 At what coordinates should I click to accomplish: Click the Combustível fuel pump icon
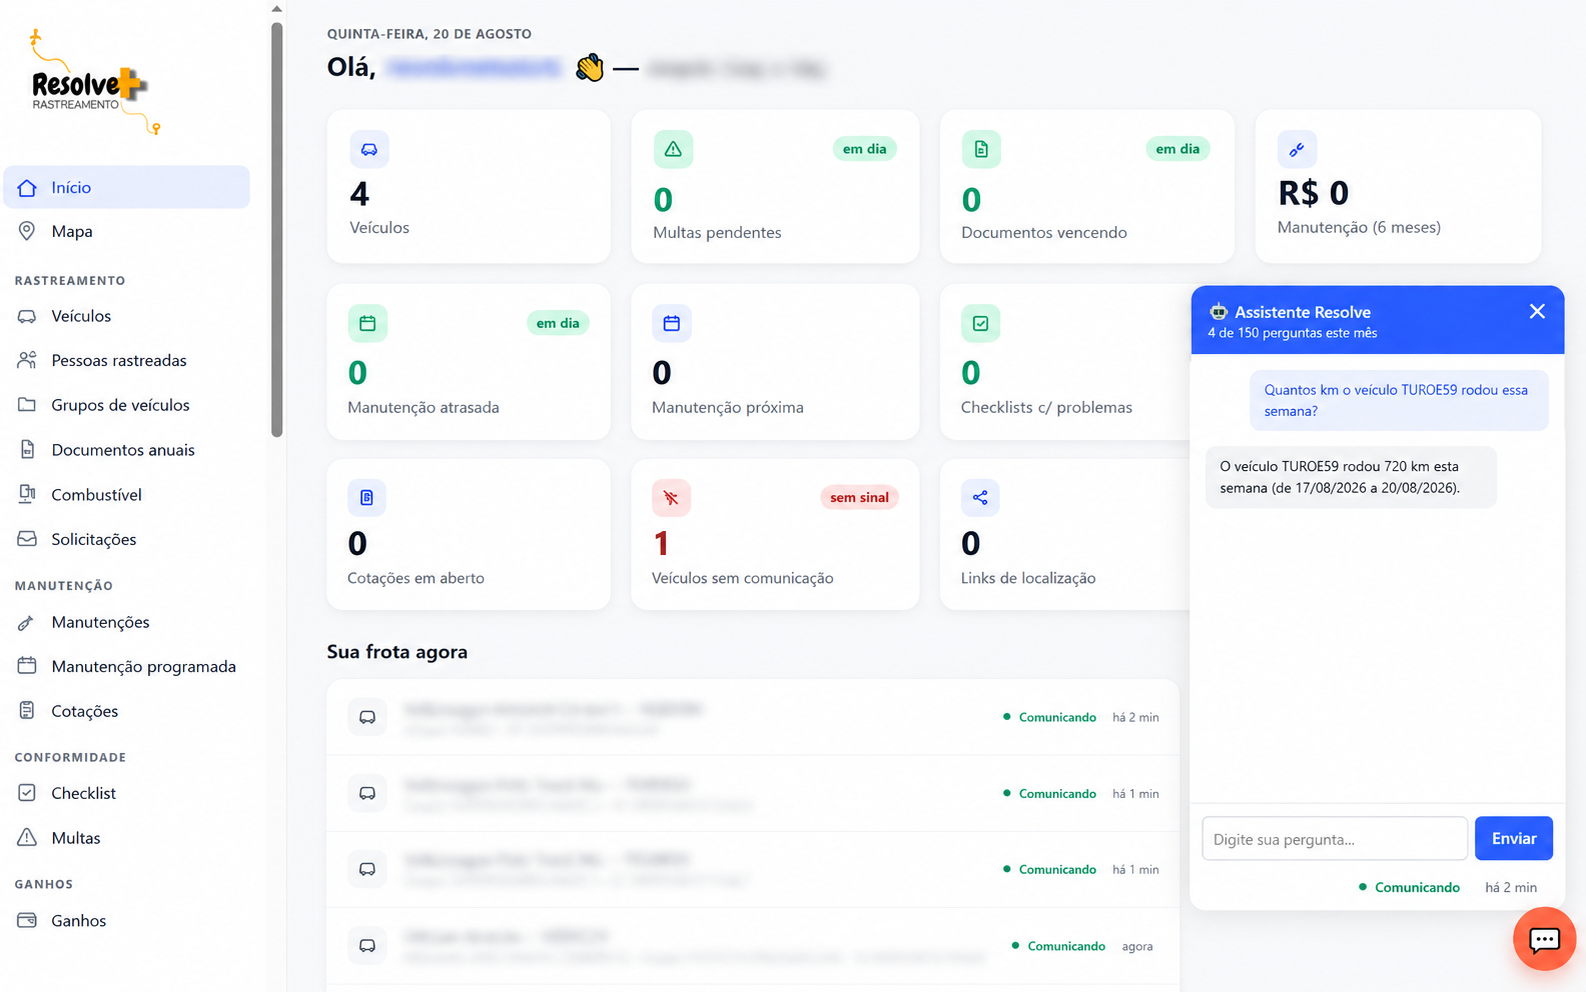tap(27, 494)
